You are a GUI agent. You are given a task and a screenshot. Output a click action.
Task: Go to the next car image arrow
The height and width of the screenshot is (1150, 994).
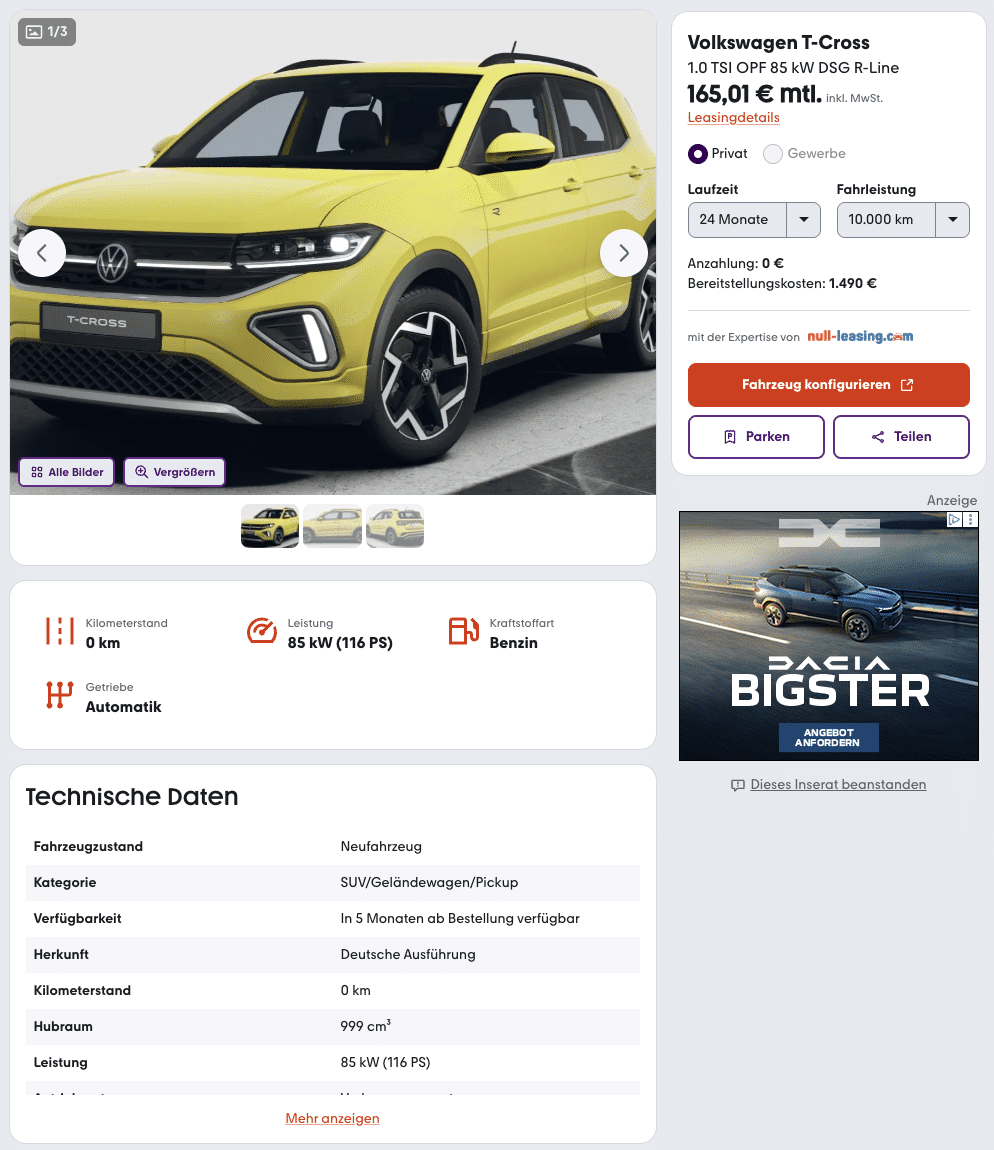tap(624, 253)
